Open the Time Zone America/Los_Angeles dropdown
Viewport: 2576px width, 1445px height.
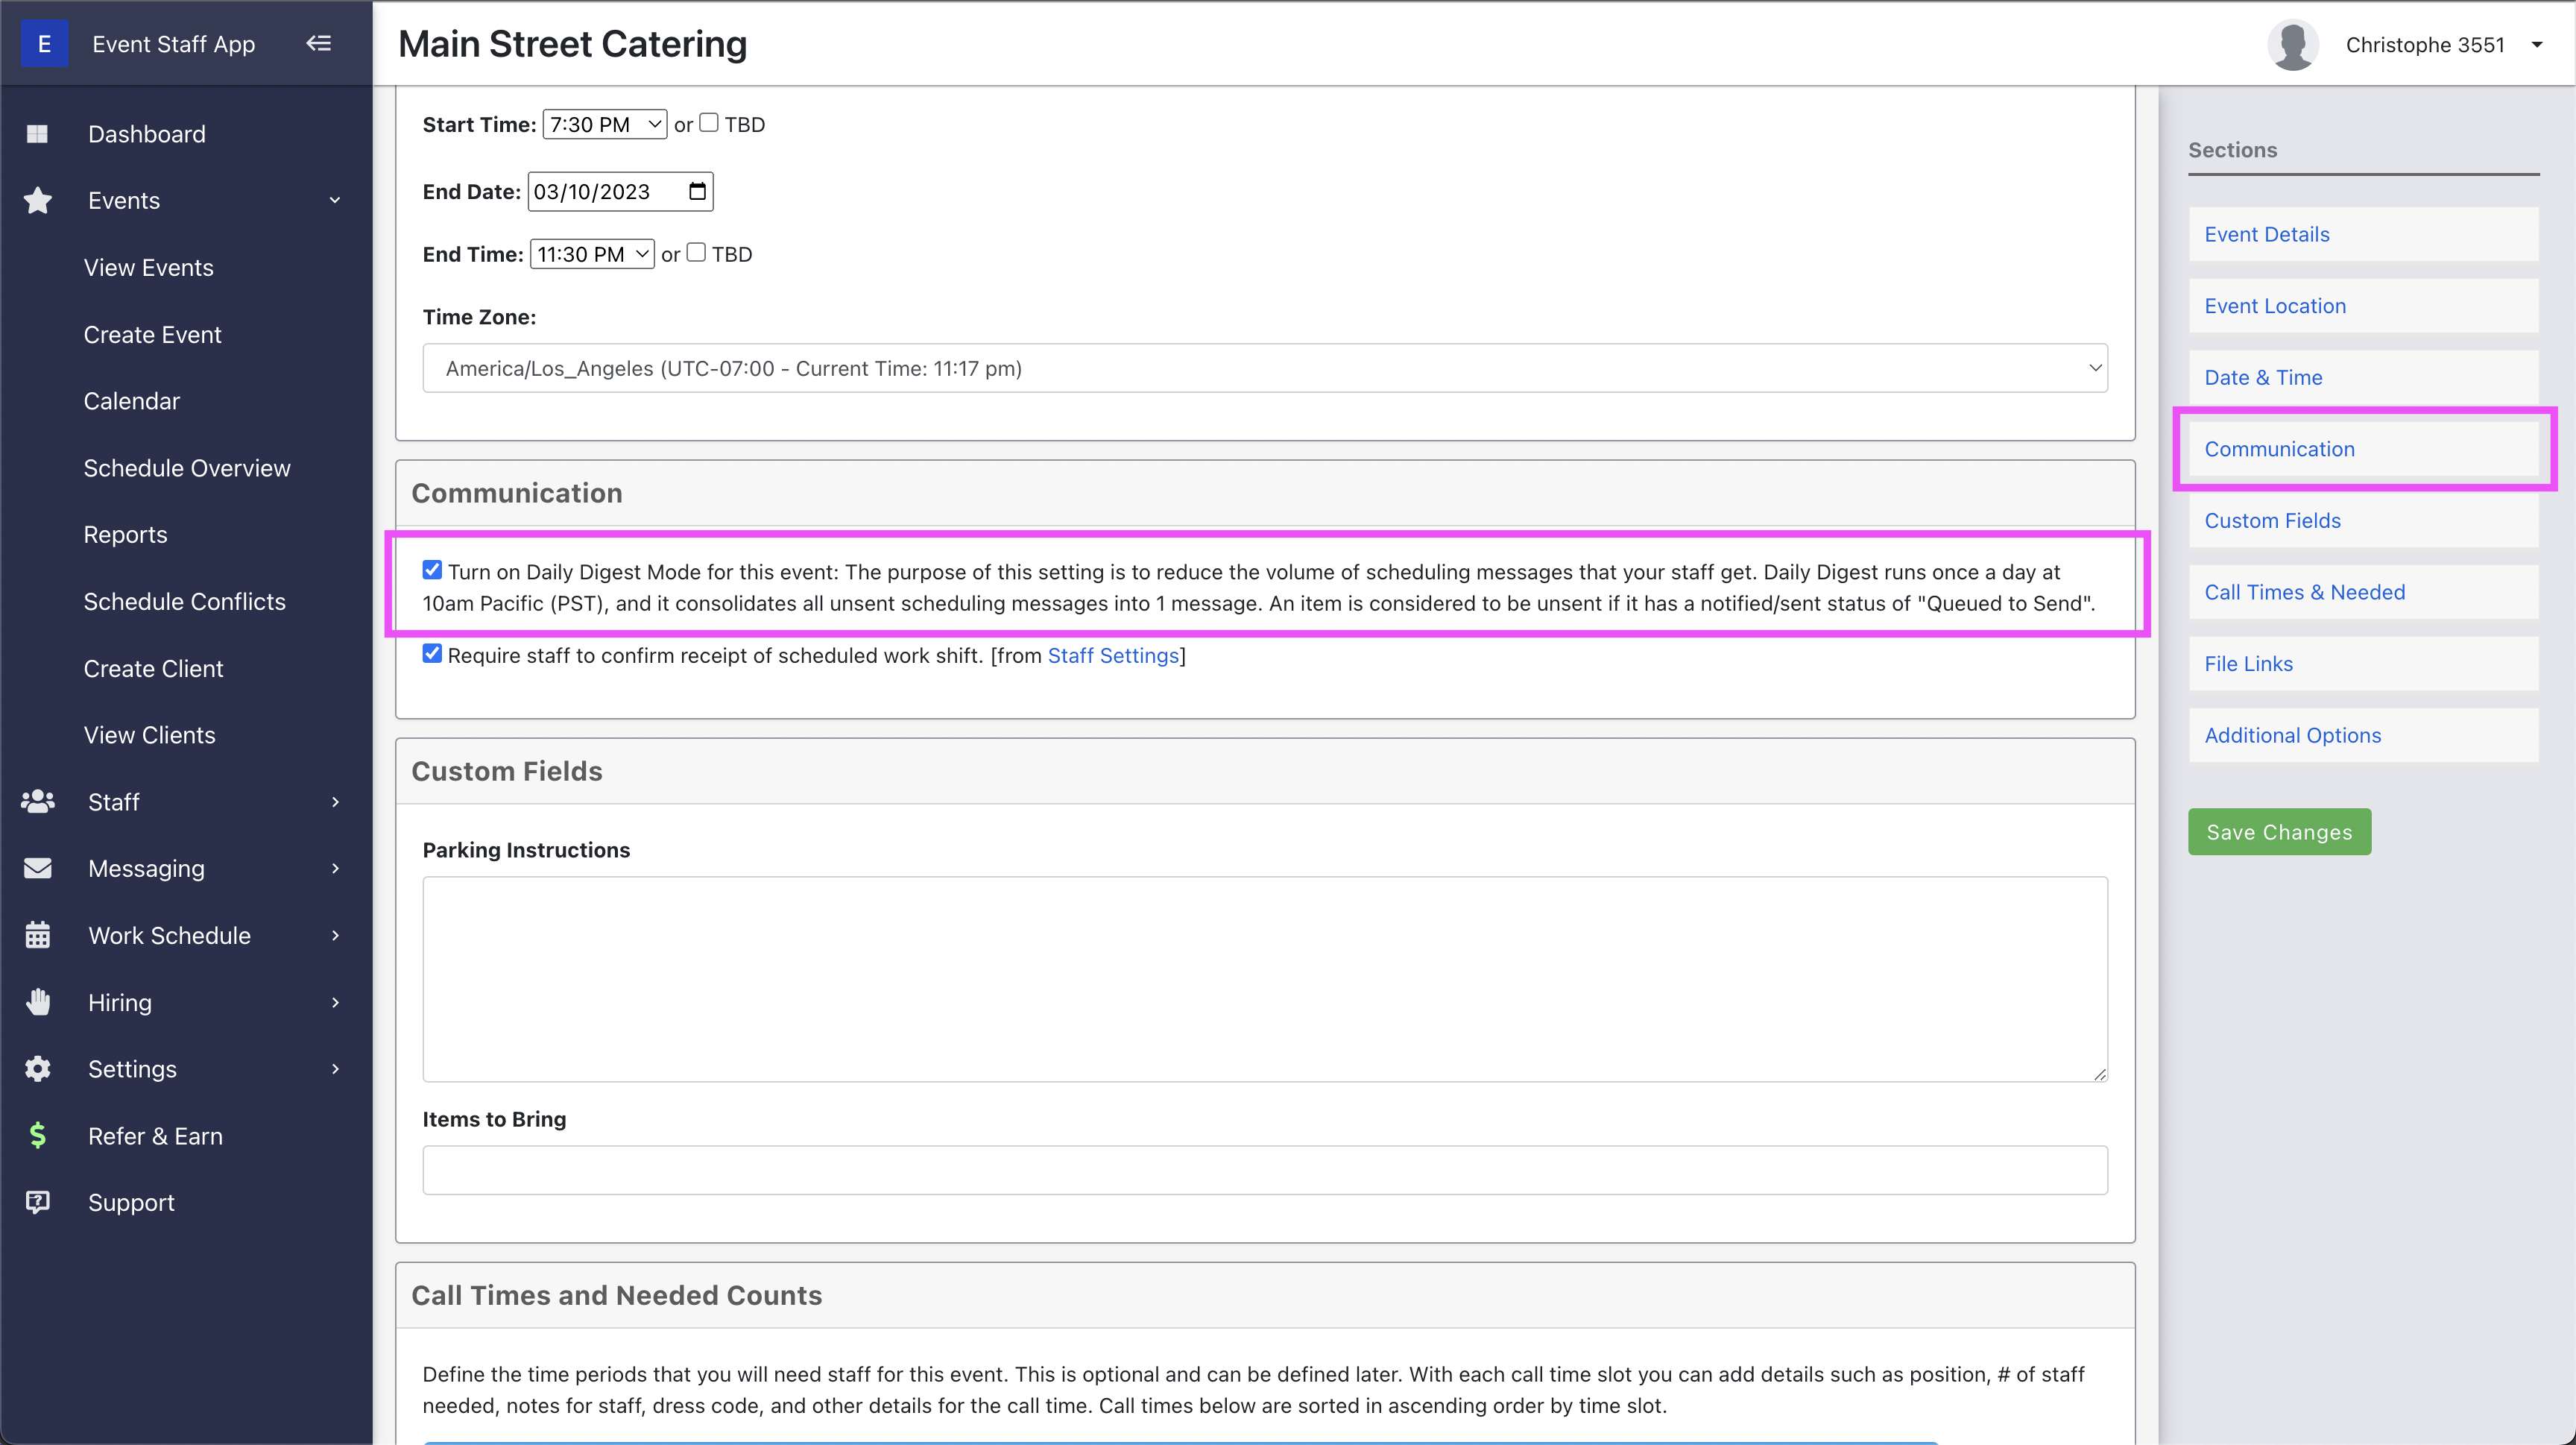[1265, 368]
